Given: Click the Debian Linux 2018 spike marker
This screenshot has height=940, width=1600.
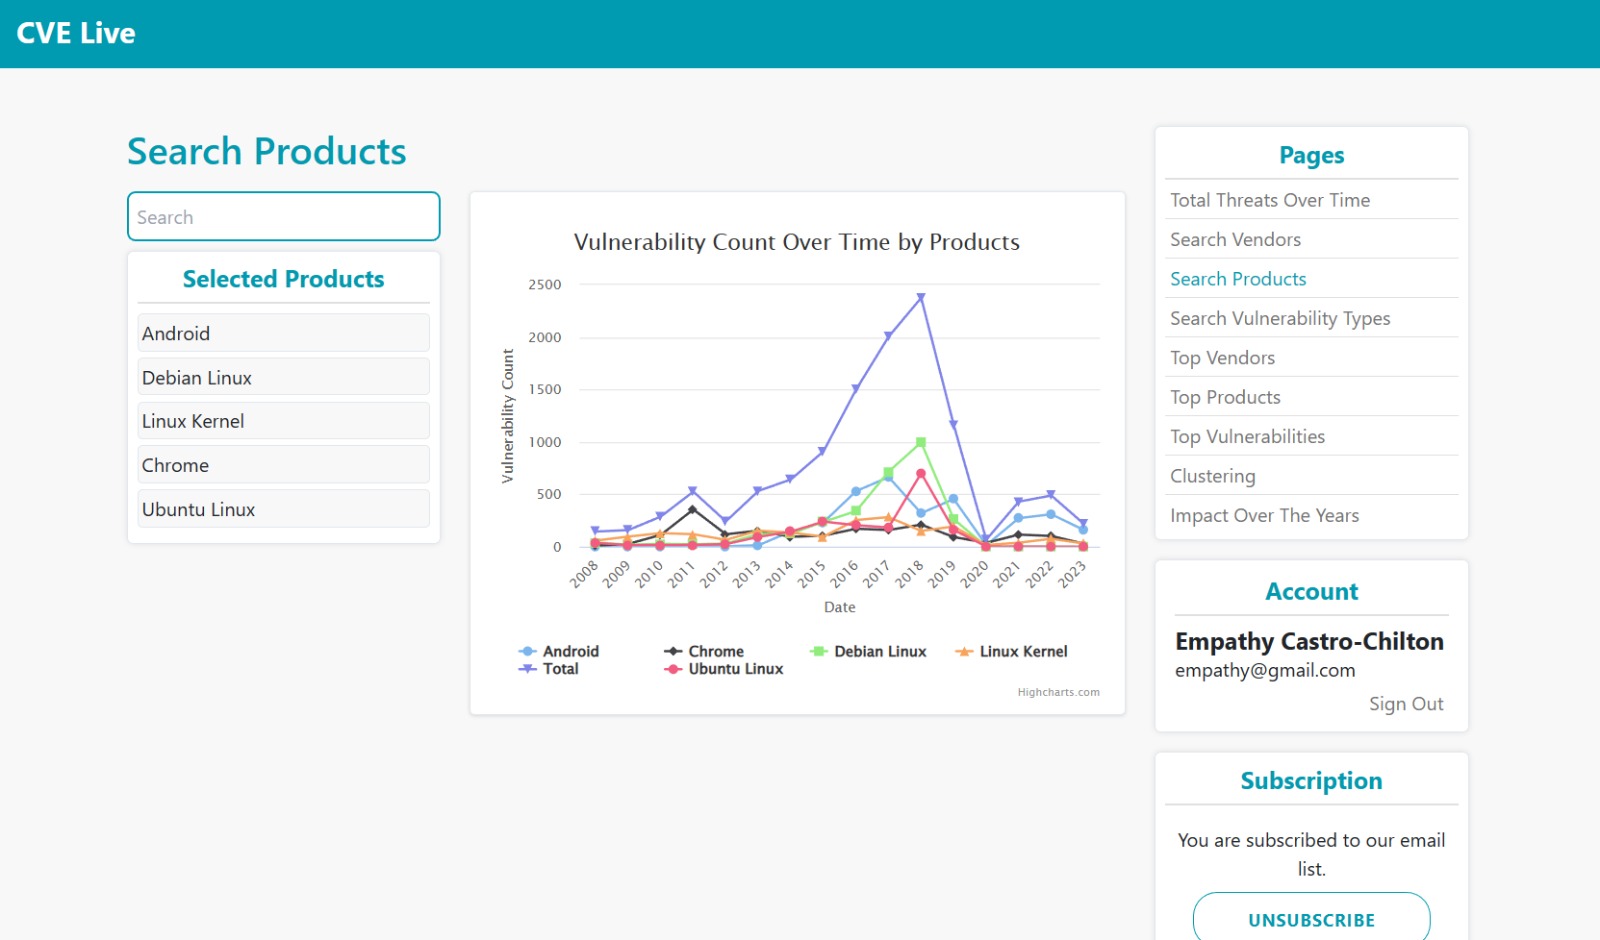Looking at the screenshot, I should coord(919,439).
